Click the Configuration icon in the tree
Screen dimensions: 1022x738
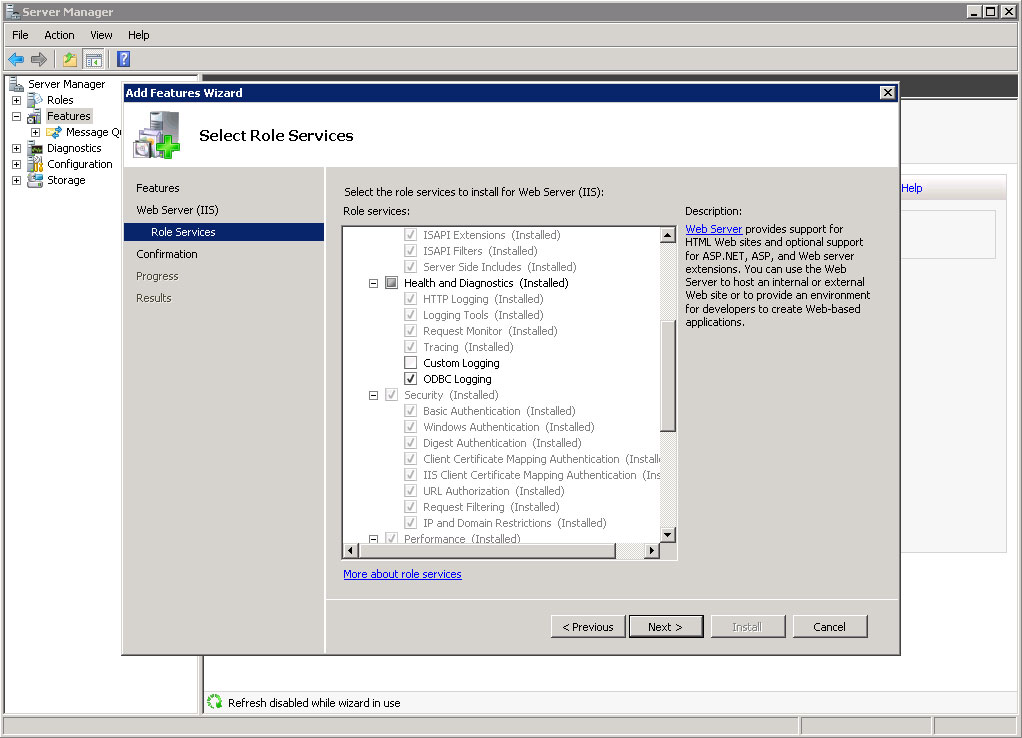coord(35,164)
